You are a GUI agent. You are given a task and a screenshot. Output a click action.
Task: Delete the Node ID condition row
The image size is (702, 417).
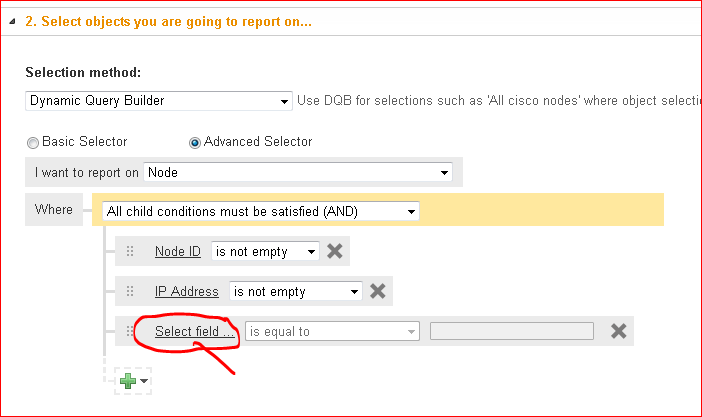[x=335, y=252]
